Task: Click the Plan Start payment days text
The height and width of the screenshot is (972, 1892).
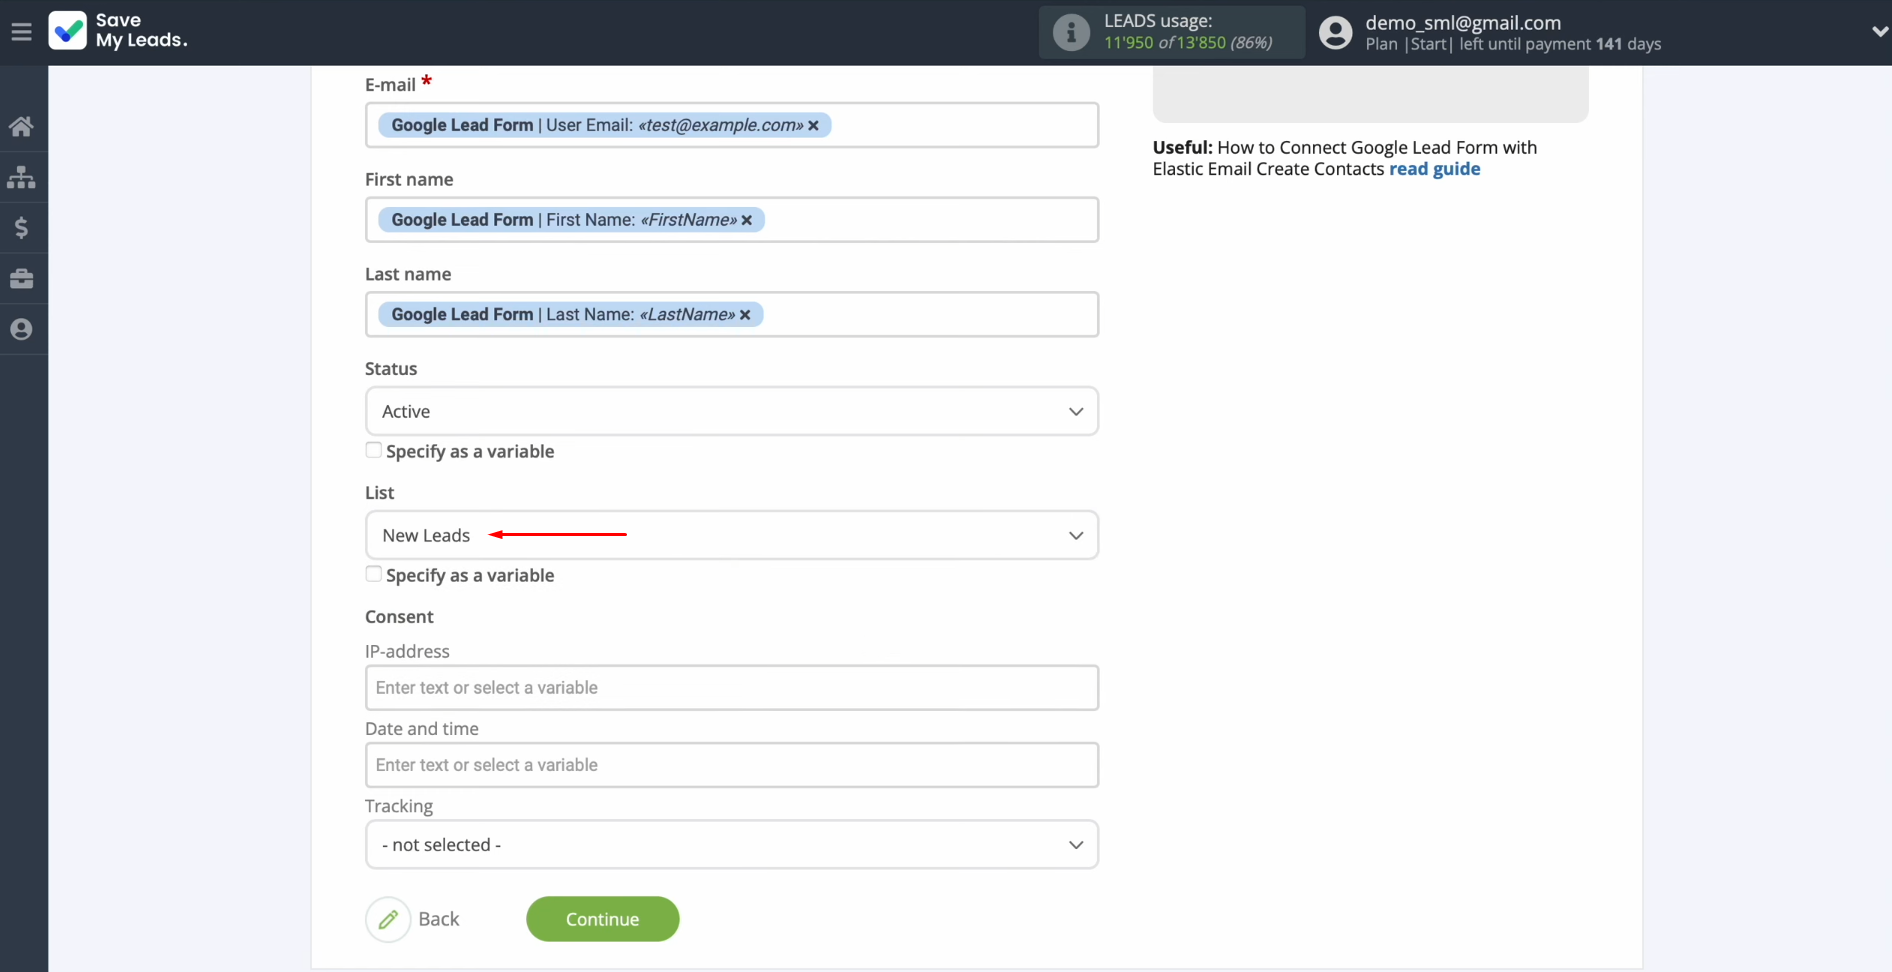Action: coord(1513,44)
